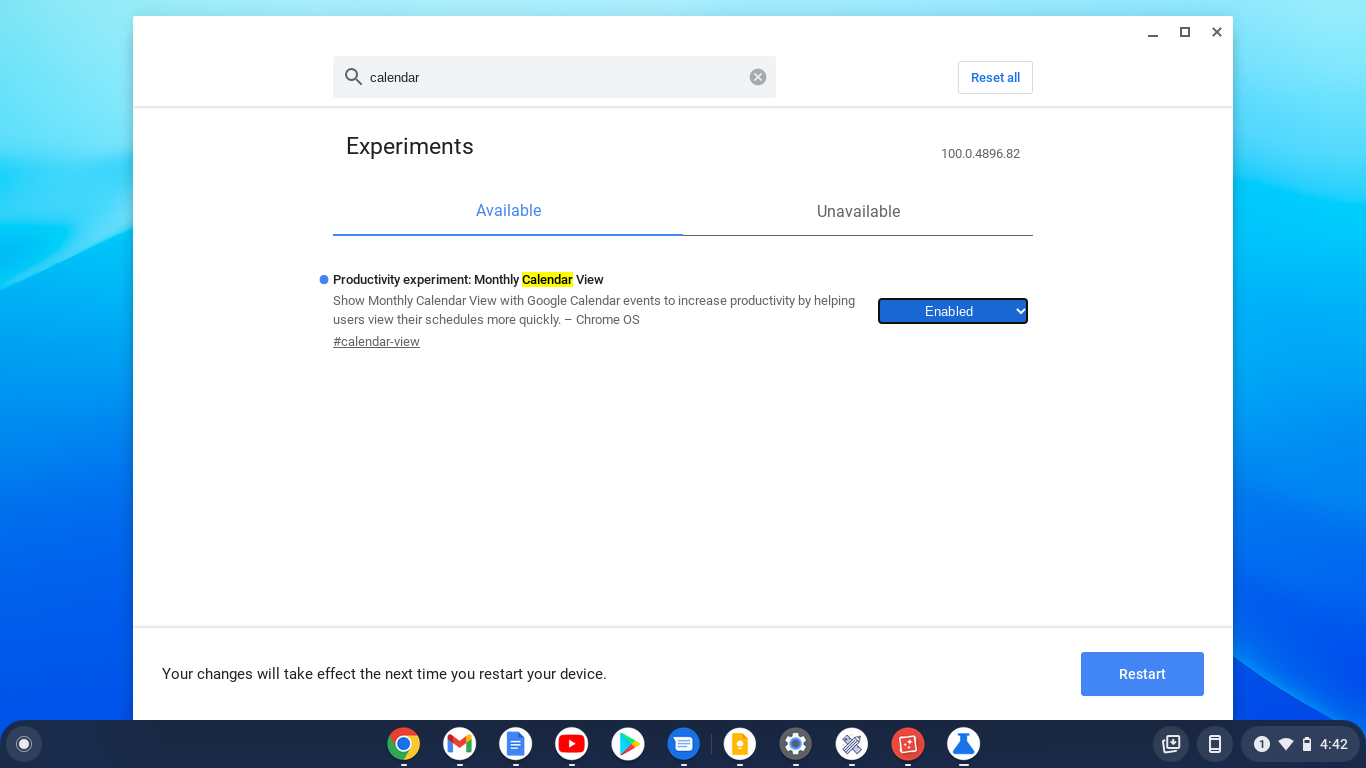Open Chrome from the shelf
Viewport: 1366px width, 768px height.
pyautogui.click(x=404, y=744)
